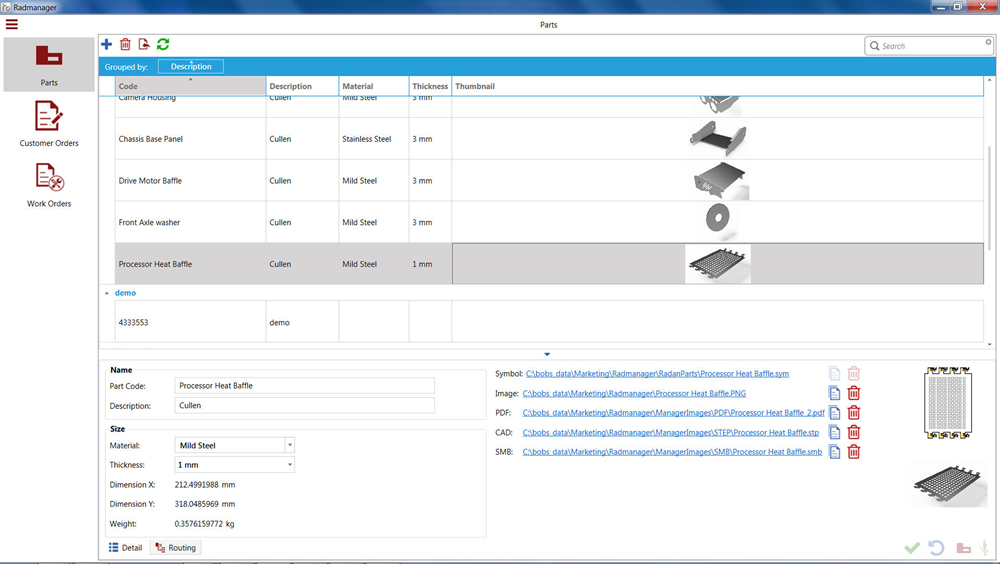Click the green refresh icon in toolbar
Screen dimensions: 1000x564
point(163,44)
